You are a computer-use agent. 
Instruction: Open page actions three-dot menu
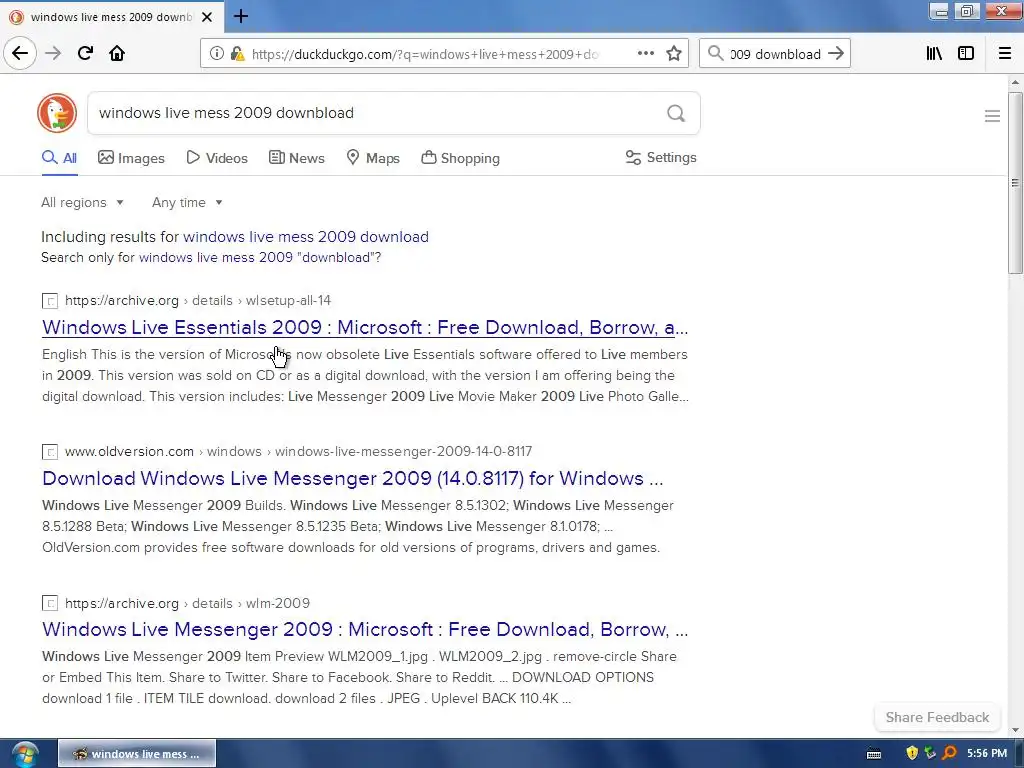[x=645, y=54]
